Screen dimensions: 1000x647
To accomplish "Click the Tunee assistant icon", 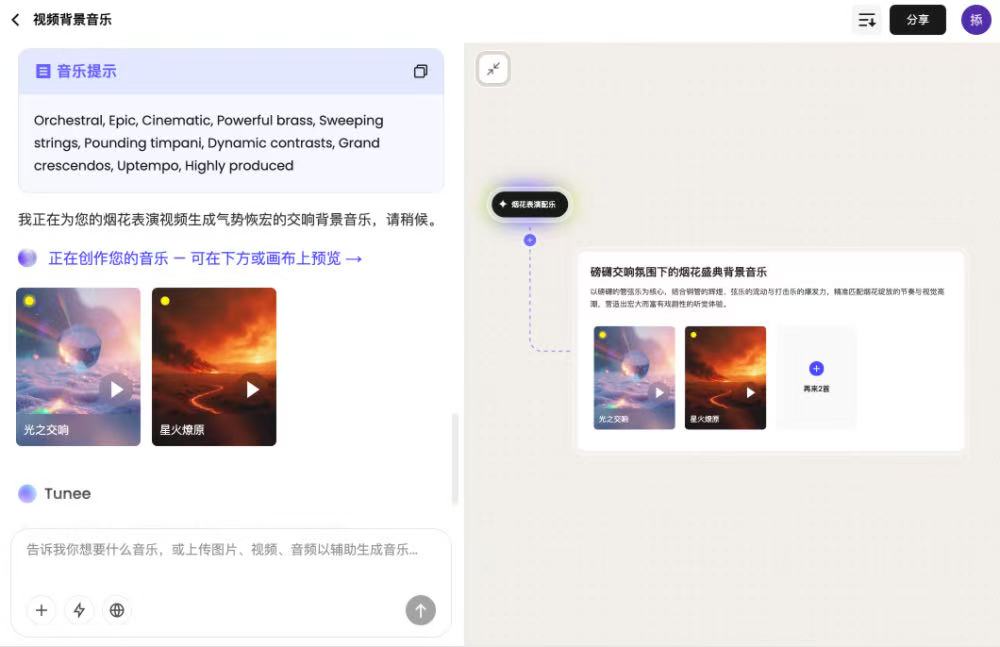I will coord(27,493).
